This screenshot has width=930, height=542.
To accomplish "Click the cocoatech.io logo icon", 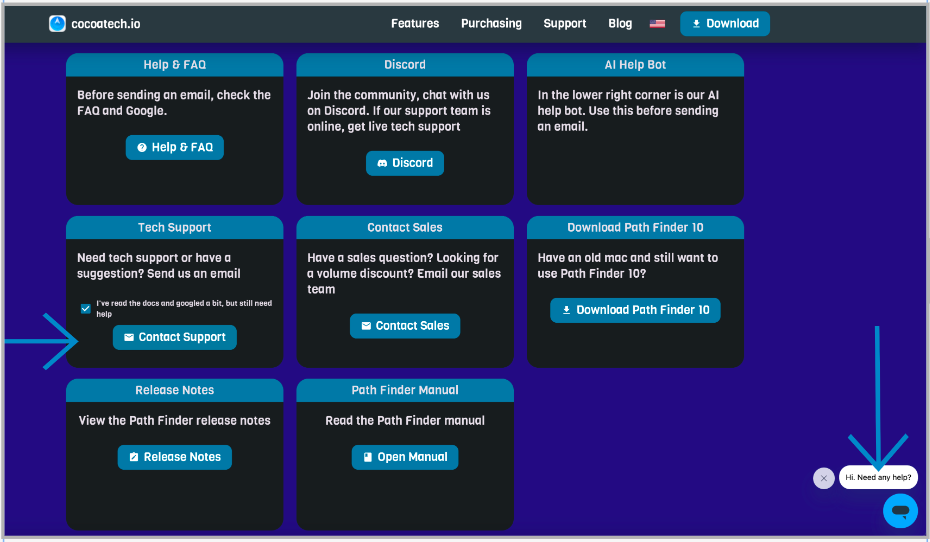I will point(58,24).
